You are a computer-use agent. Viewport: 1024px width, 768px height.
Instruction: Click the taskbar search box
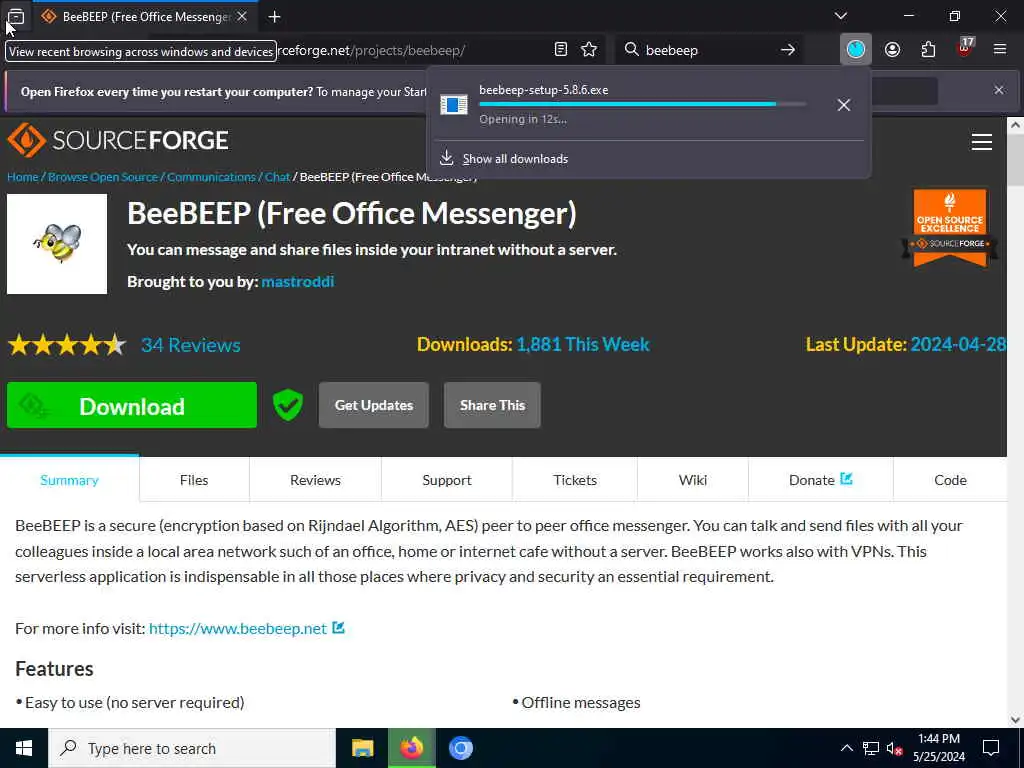[192, 748]
